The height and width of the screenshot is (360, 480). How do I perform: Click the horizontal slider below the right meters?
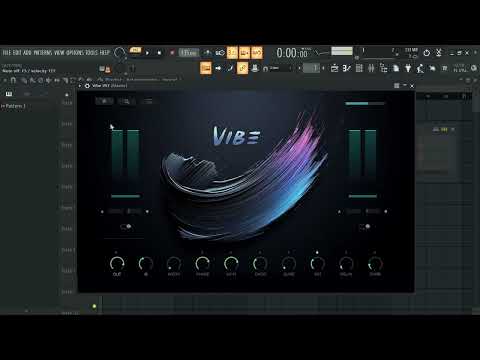click(363, 196)
